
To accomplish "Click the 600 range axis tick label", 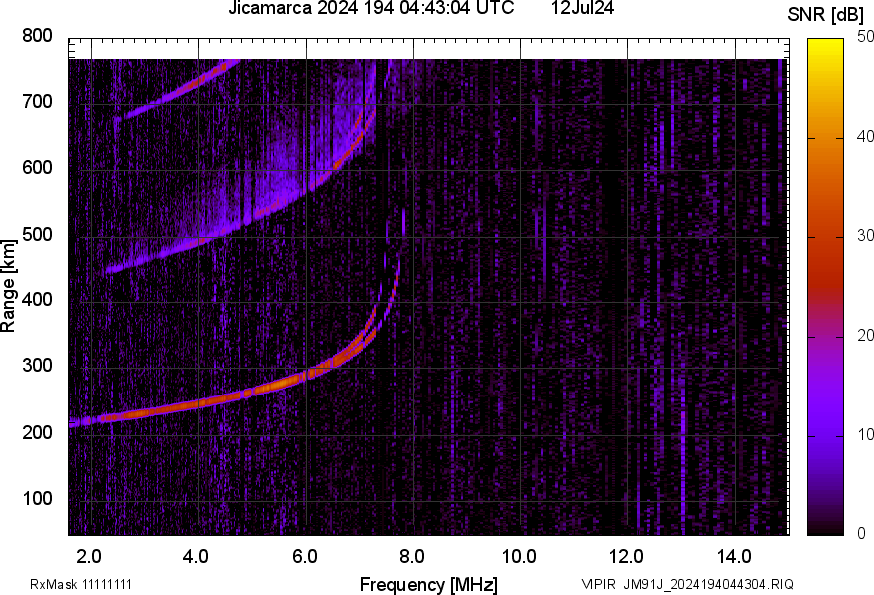I will click(37, 168).
